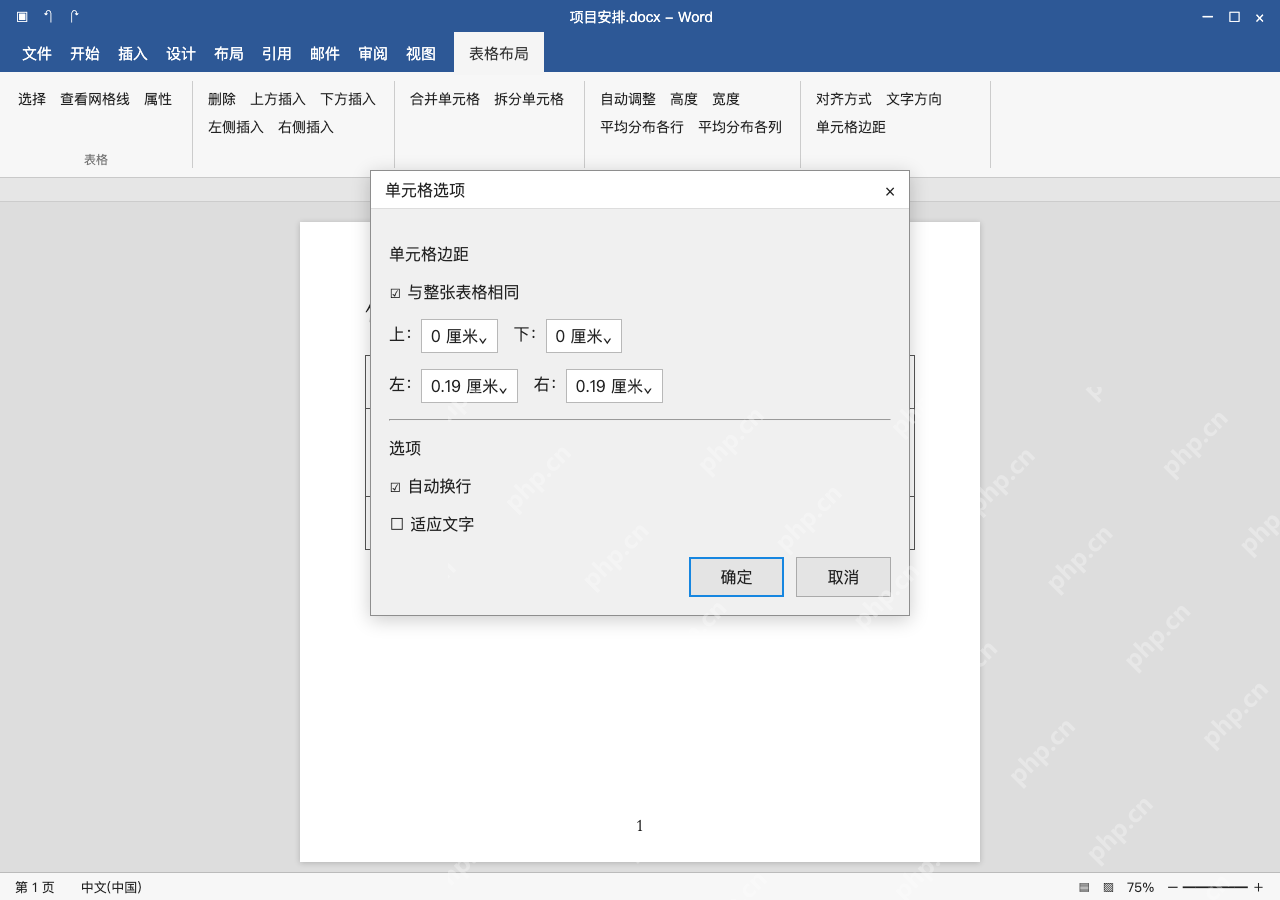Uncheck 与整张表格相同 checkbox

[x=395, y=293]
